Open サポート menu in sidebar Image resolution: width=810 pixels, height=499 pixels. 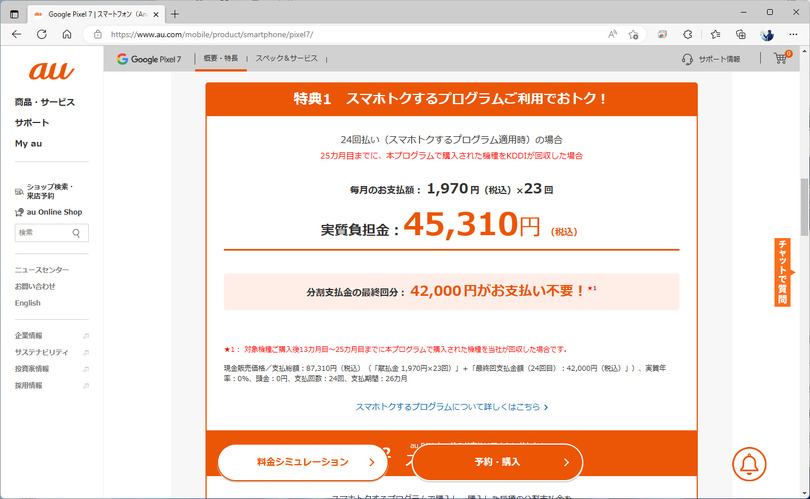coord(32,123)
